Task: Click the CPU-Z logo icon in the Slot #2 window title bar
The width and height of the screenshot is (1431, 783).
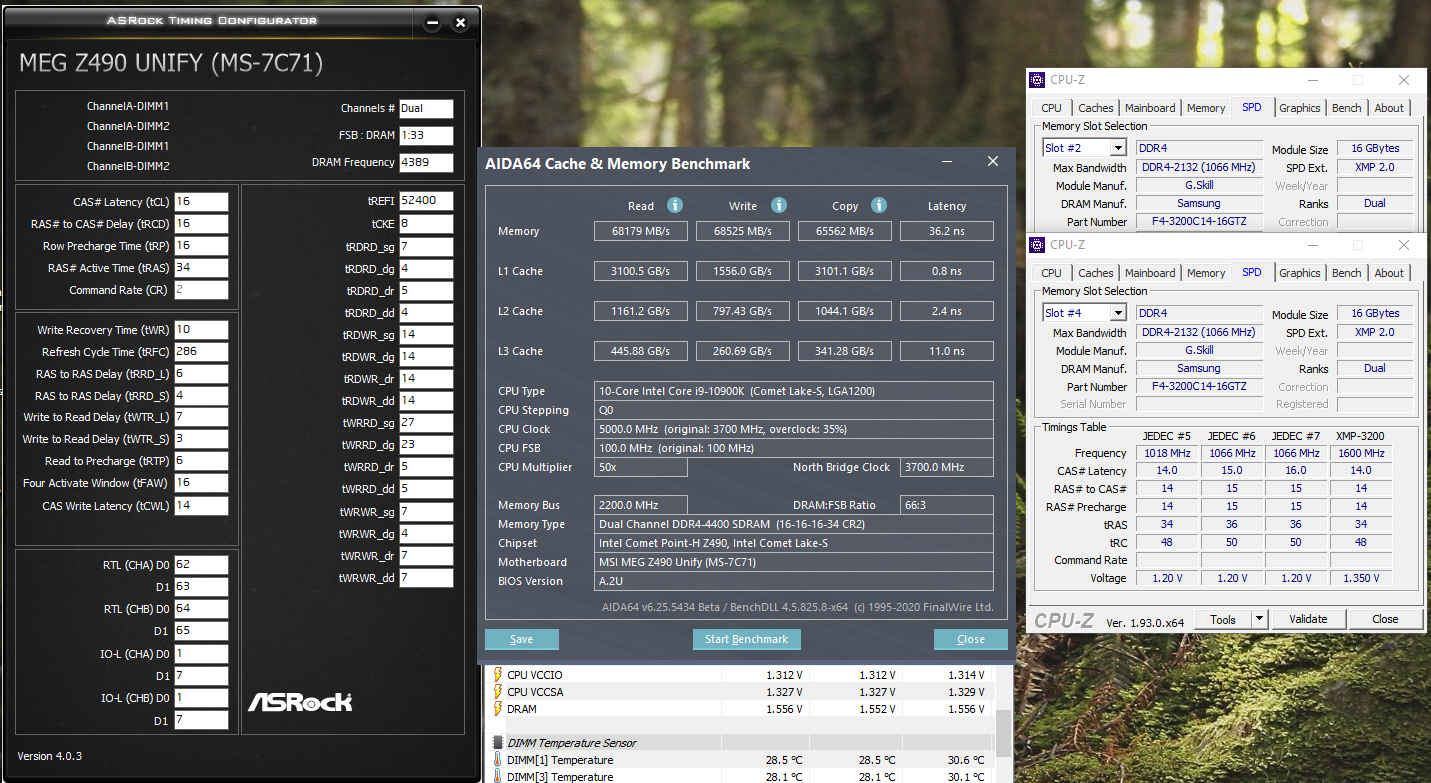Action: (1039, 80)
